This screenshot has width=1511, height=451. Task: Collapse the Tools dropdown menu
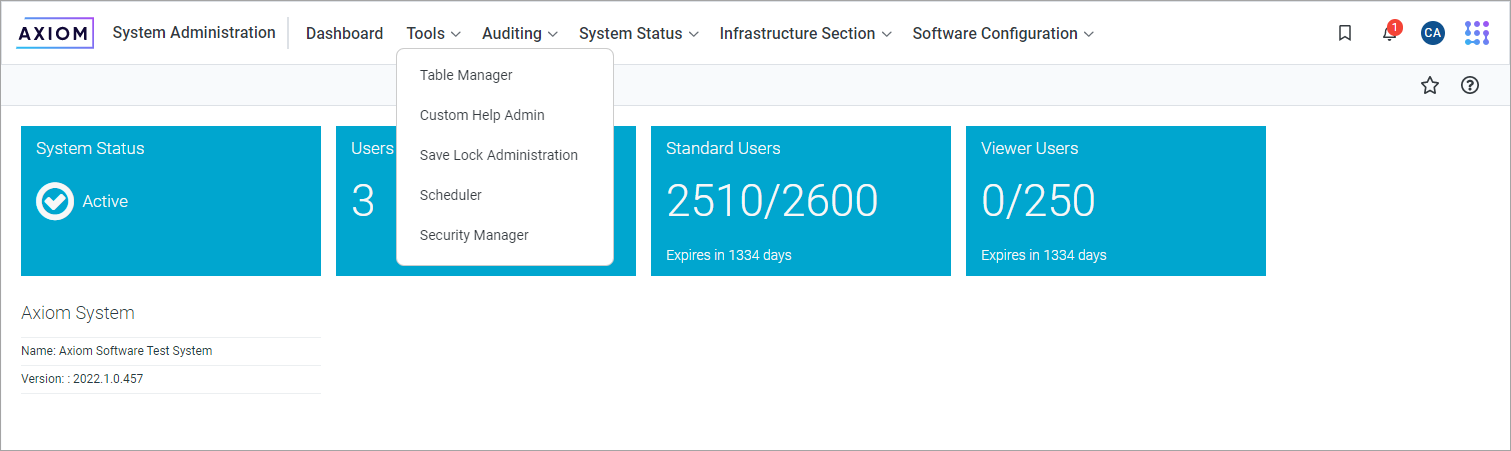click(x=433, y=33)
